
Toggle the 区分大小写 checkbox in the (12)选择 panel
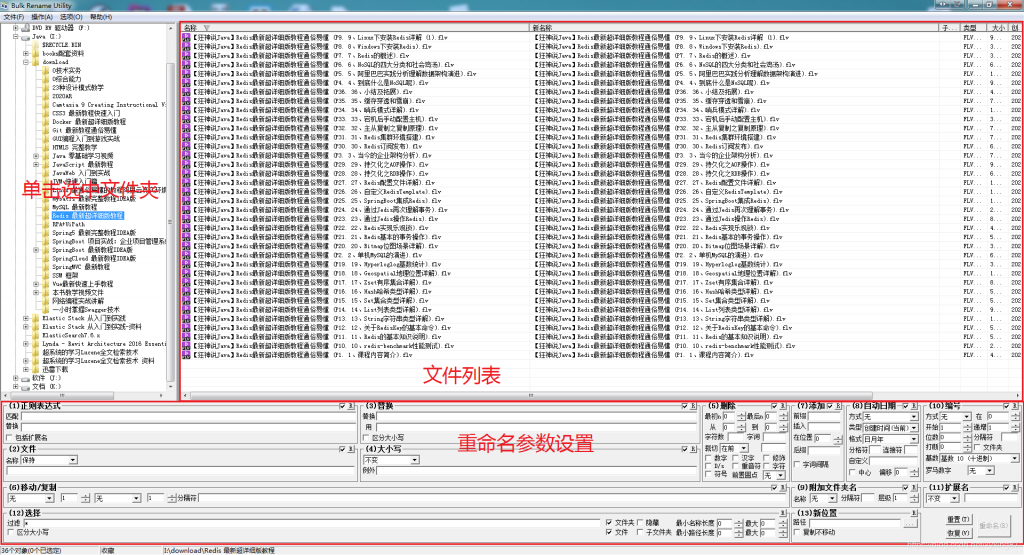coord(10,533)
